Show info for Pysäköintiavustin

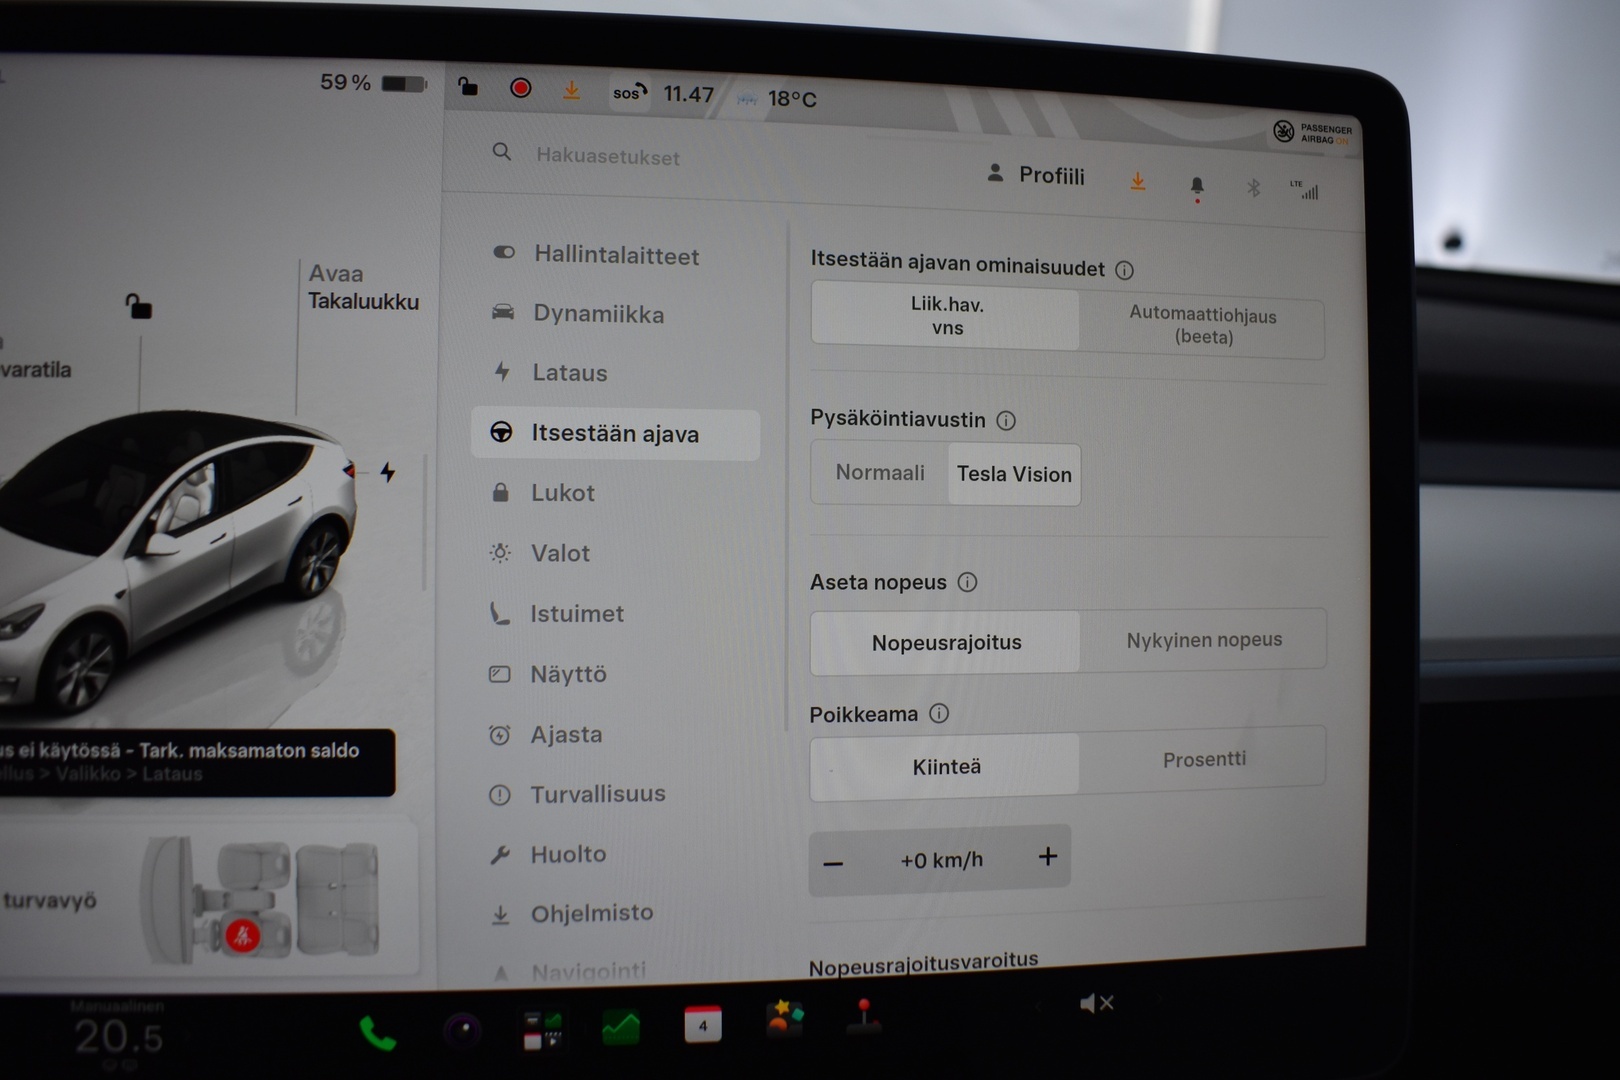[x=1007, y=421]
